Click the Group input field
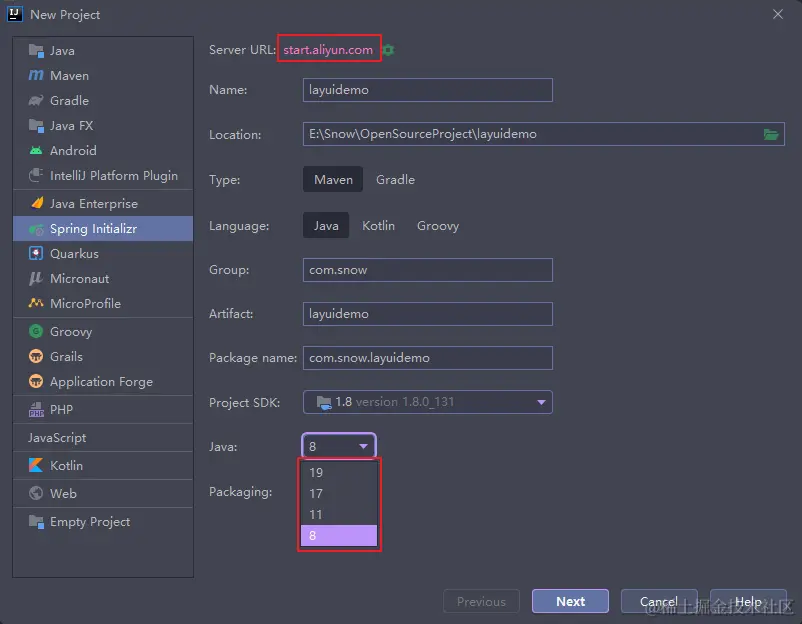802x624 pixels. pos(428,270)
